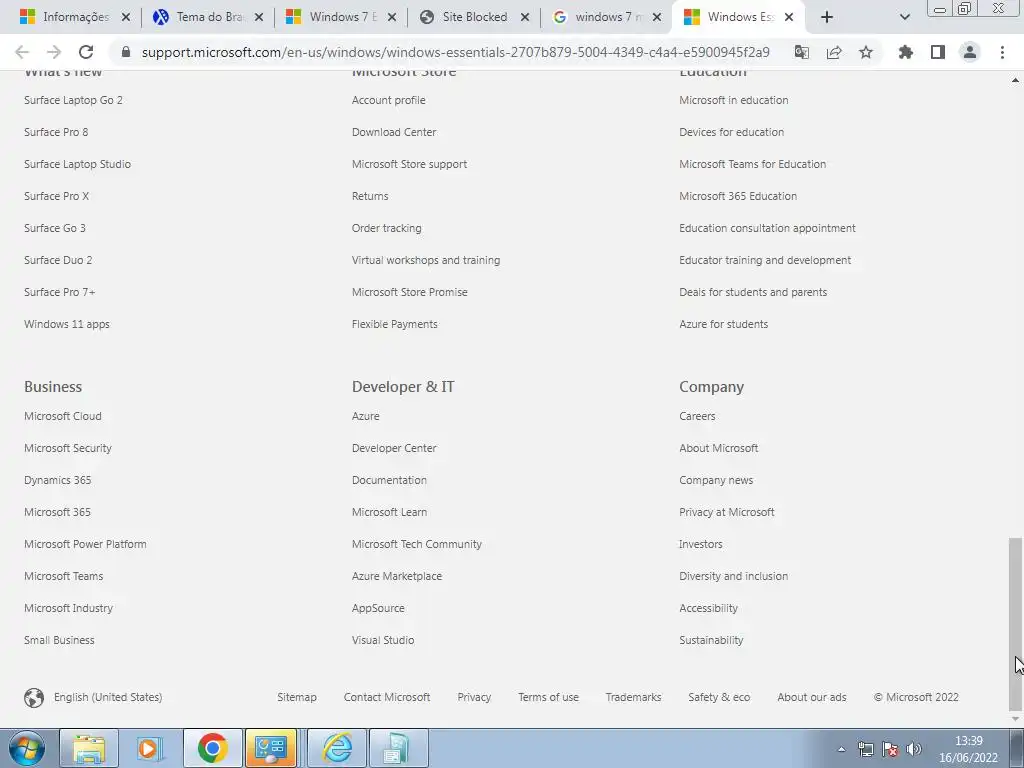
Task: Reload the page with the refresh icon
Action: coord(86,52)
